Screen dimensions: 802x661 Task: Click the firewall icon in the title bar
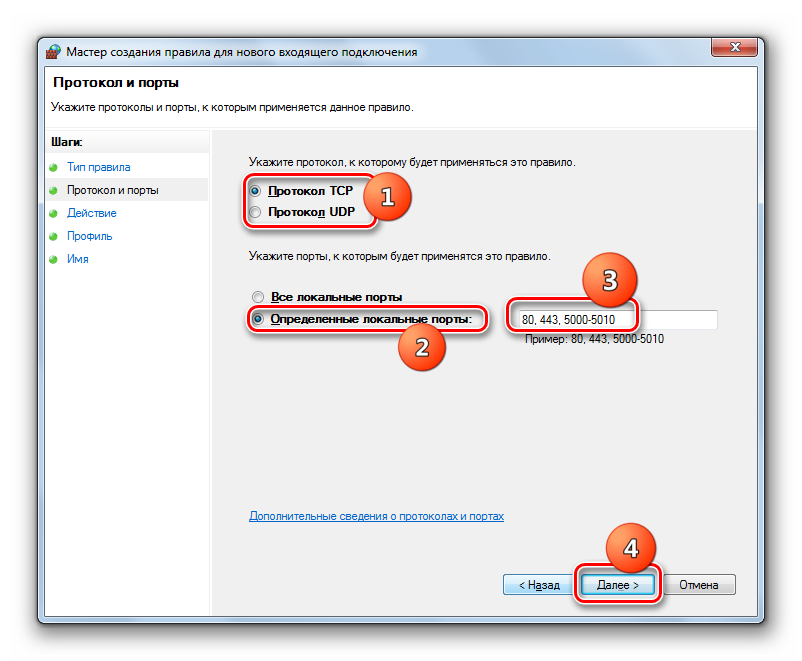(53, 51)
